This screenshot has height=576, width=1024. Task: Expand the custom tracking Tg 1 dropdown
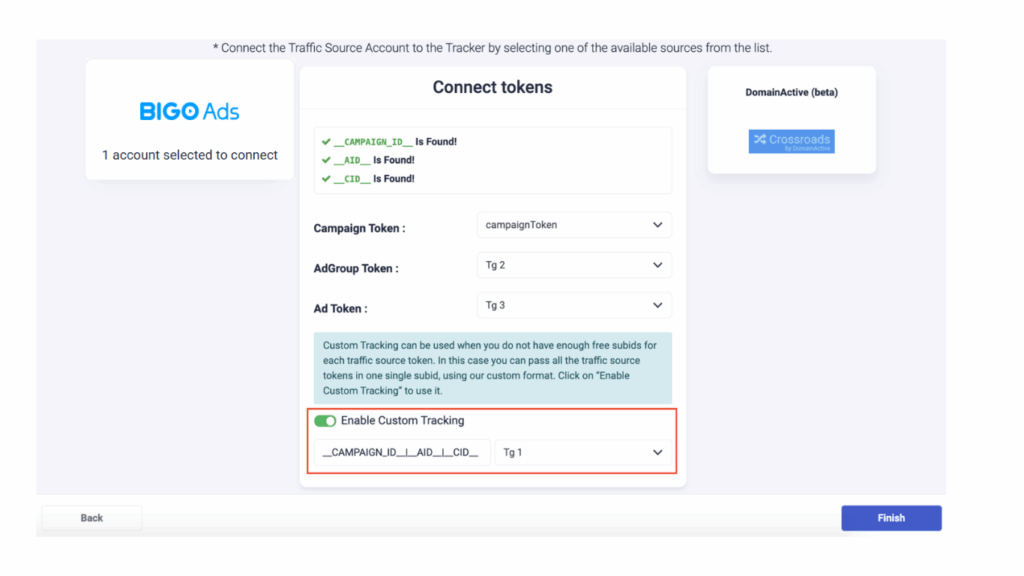coord(583,453)
